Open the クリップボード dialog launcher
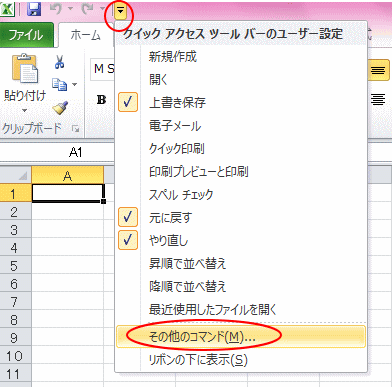 (76, 129)
